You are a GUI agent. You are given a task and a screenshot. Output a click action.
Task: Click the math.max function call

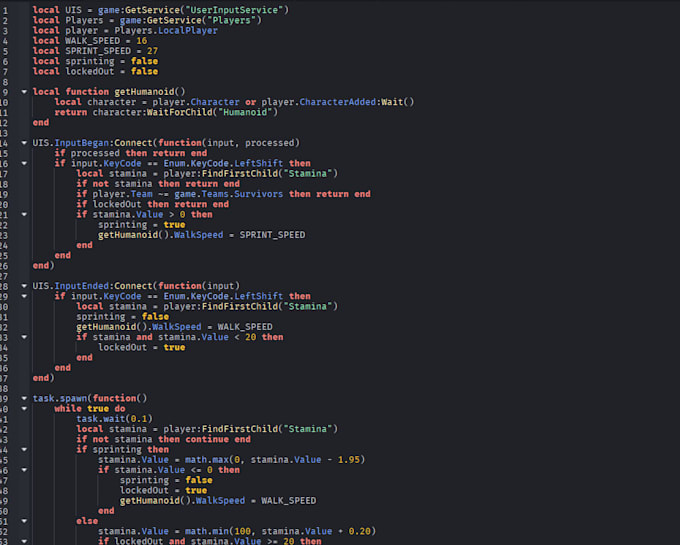(207, 460)
